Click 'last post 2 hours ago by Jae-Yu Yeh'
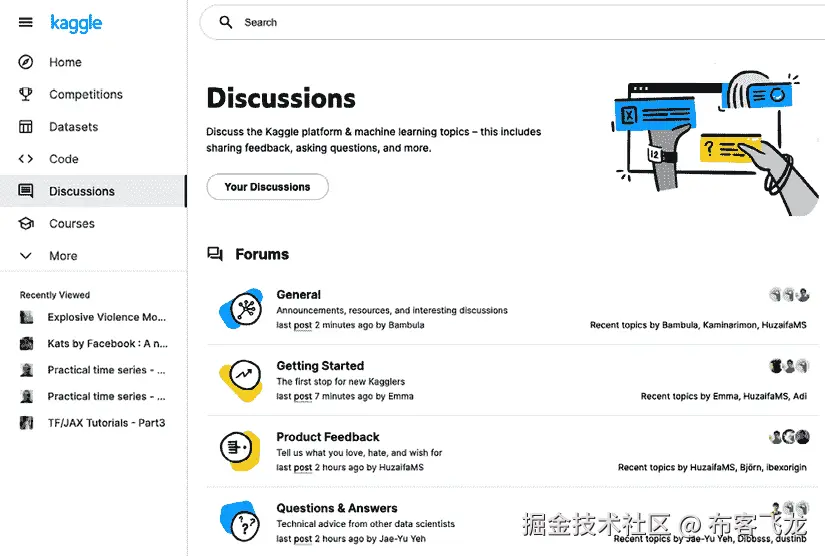 pyautogui.click(x=351, y=539)
